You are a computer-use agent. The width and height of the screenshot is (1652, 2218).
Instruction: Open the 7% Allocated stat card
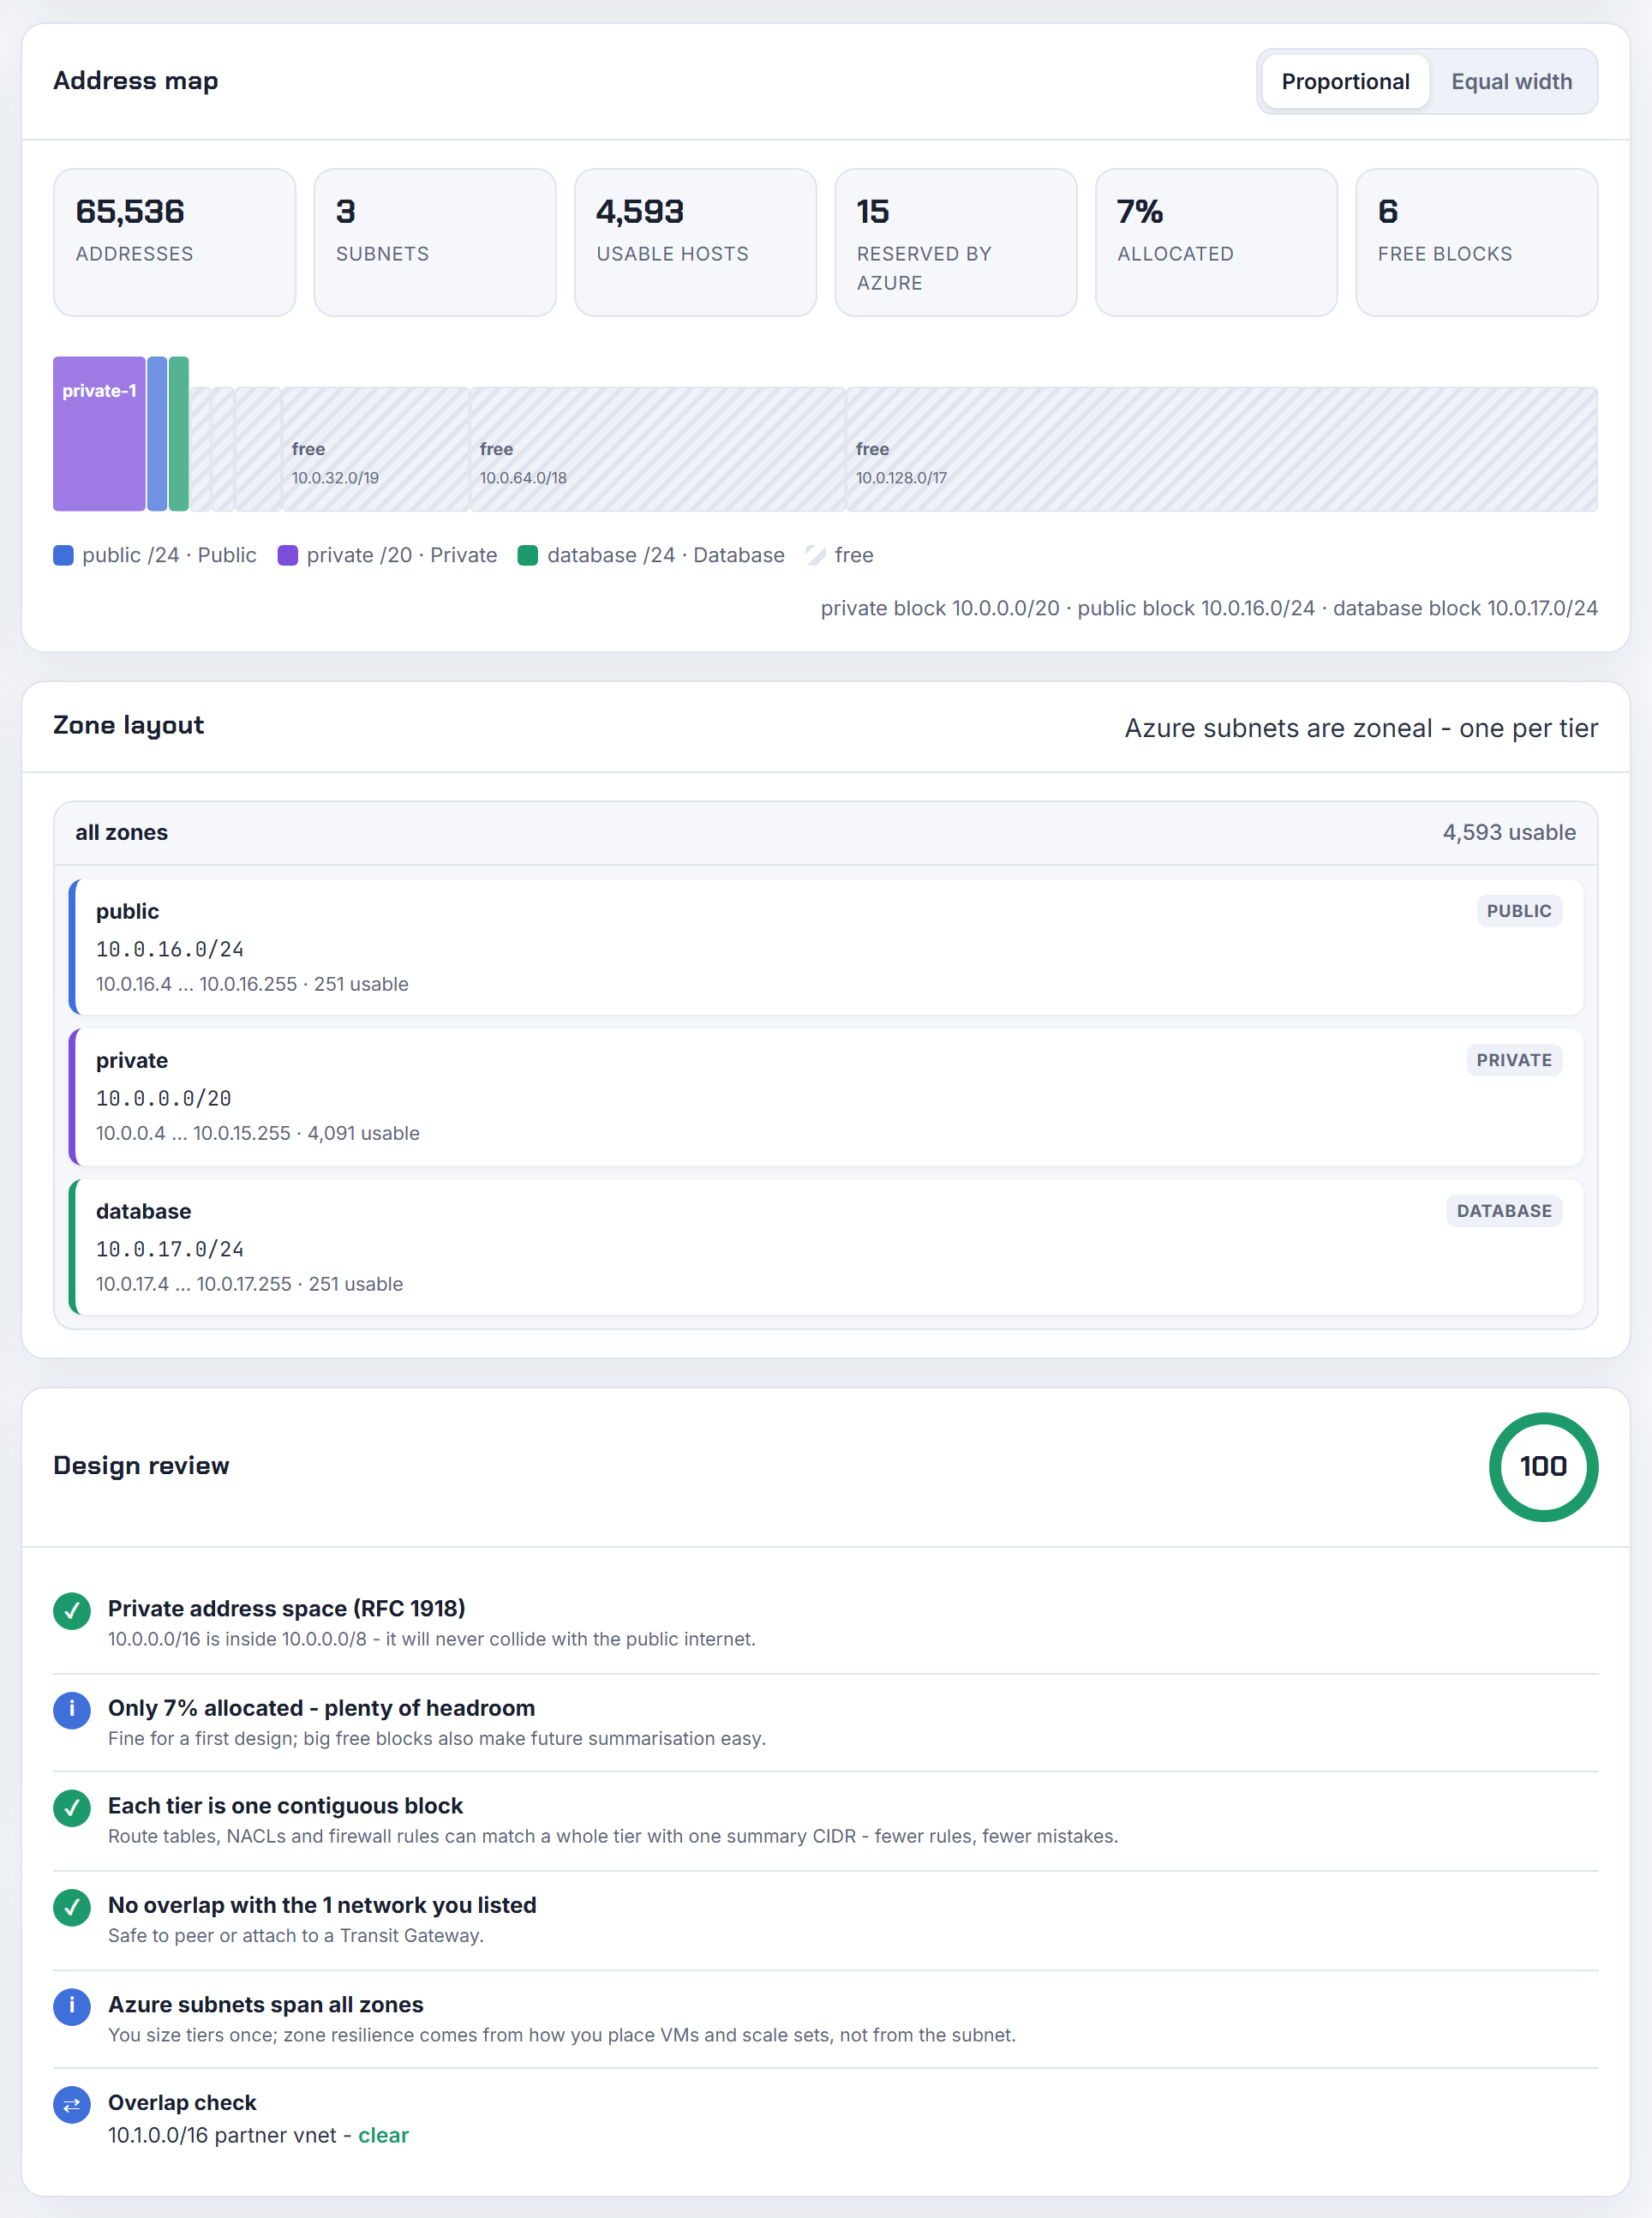tap(1216, 242)
